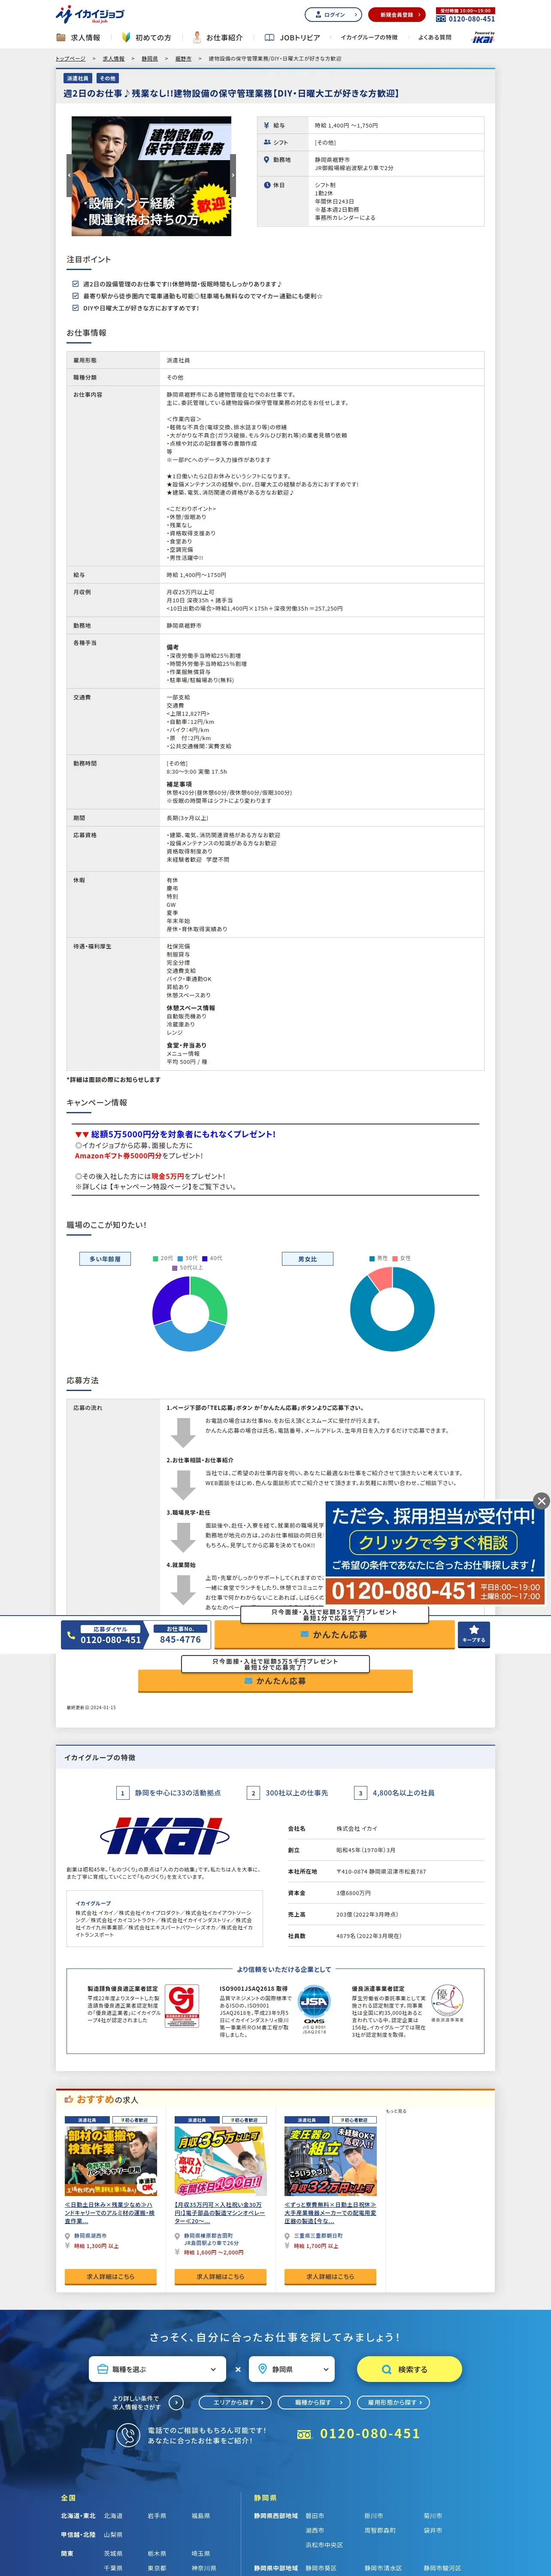Viewport: 551px width, 2576px height.
Task: Click the 職種から探す pill button
Action: tap(314, 2402)
